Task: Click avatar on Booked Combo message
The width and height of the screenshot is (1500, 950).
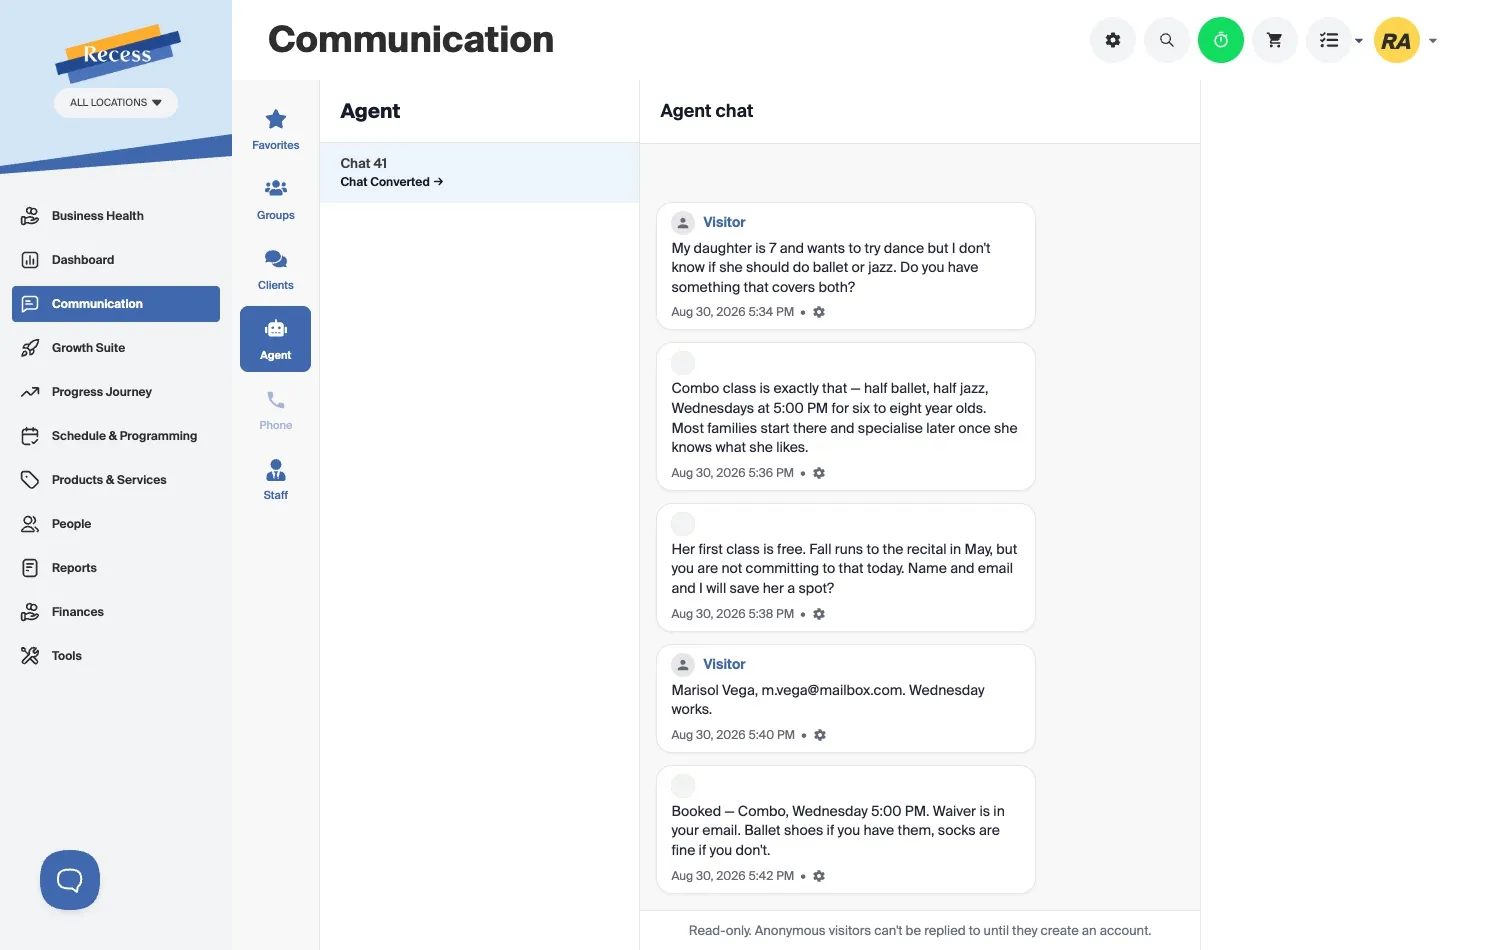Action: tap(683, 785)
